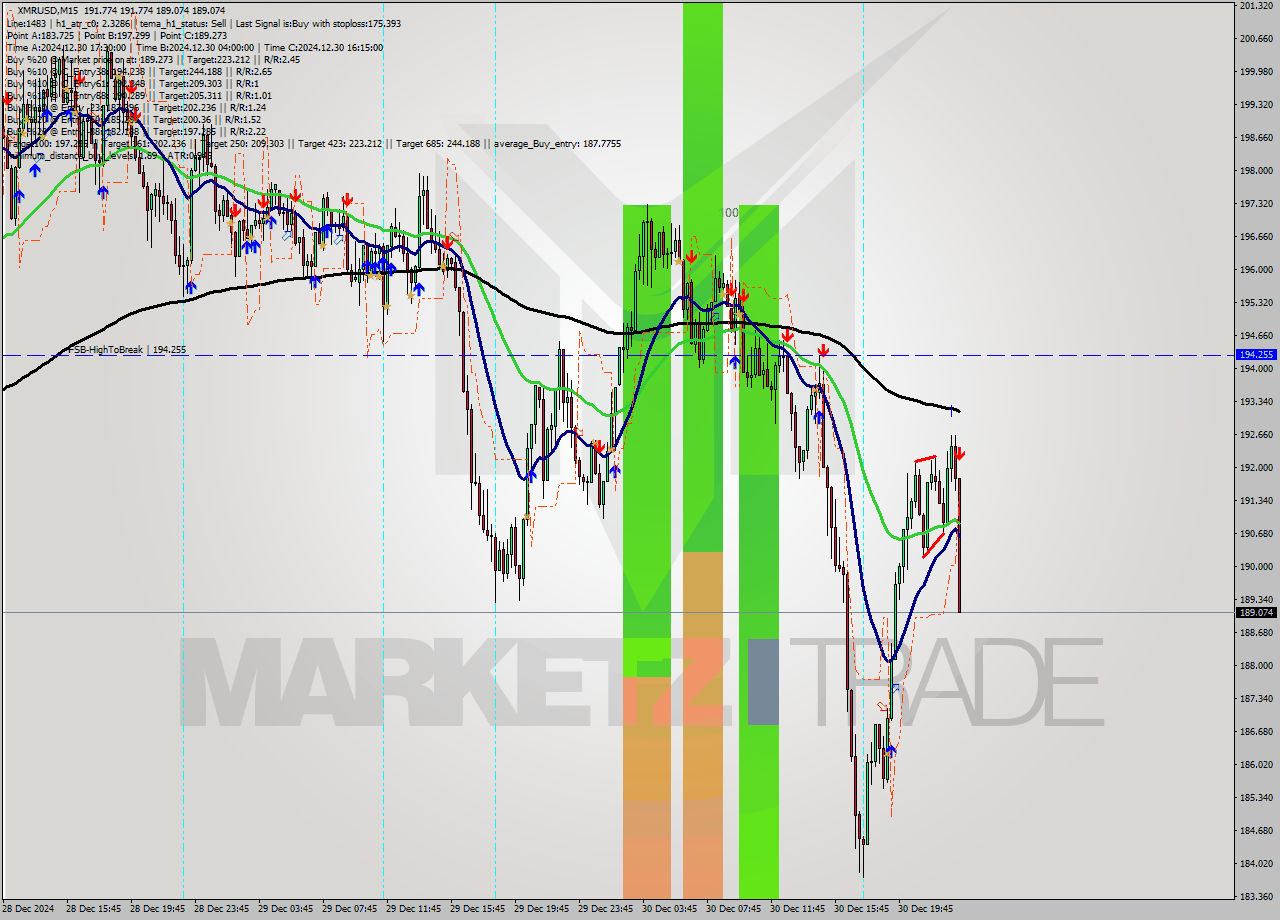Screen dimensions: 1280x920
Task: Click the '29 Dec 15:45' time axis label
Action: click(x=477, y=910)
